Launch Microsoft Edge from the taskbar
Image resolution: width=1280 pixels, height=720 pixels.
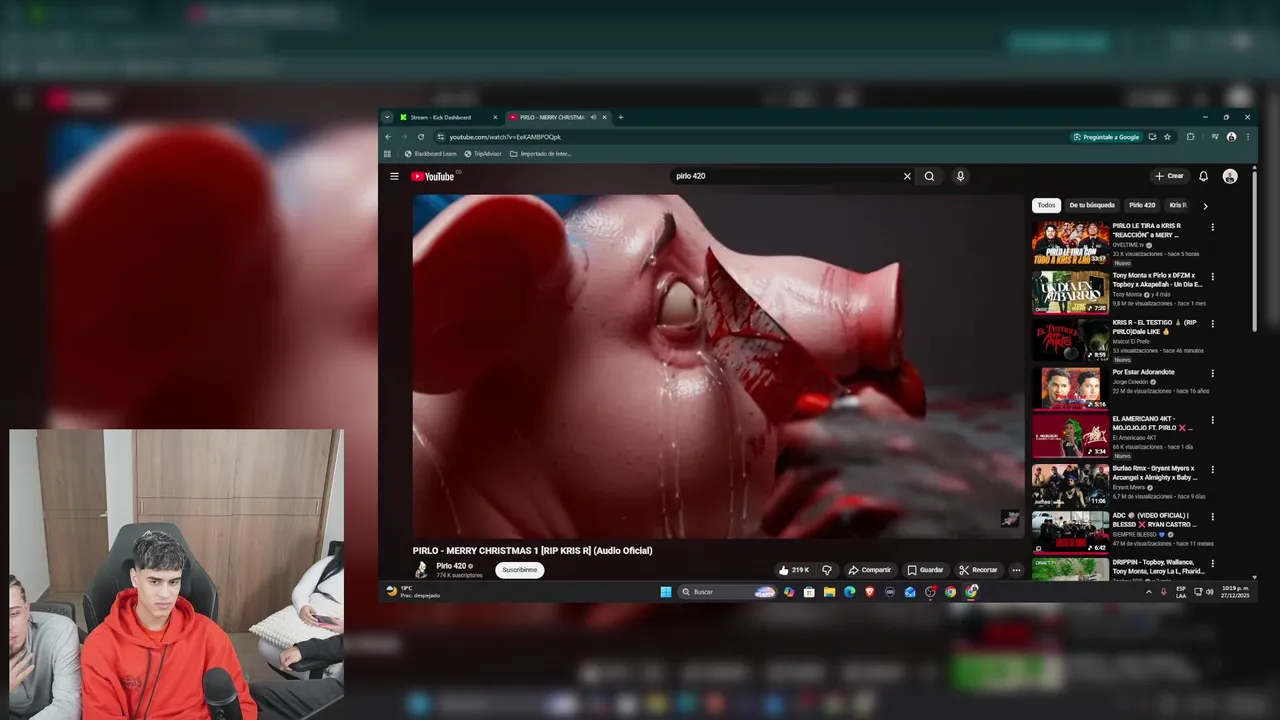[x=849, y=592]
